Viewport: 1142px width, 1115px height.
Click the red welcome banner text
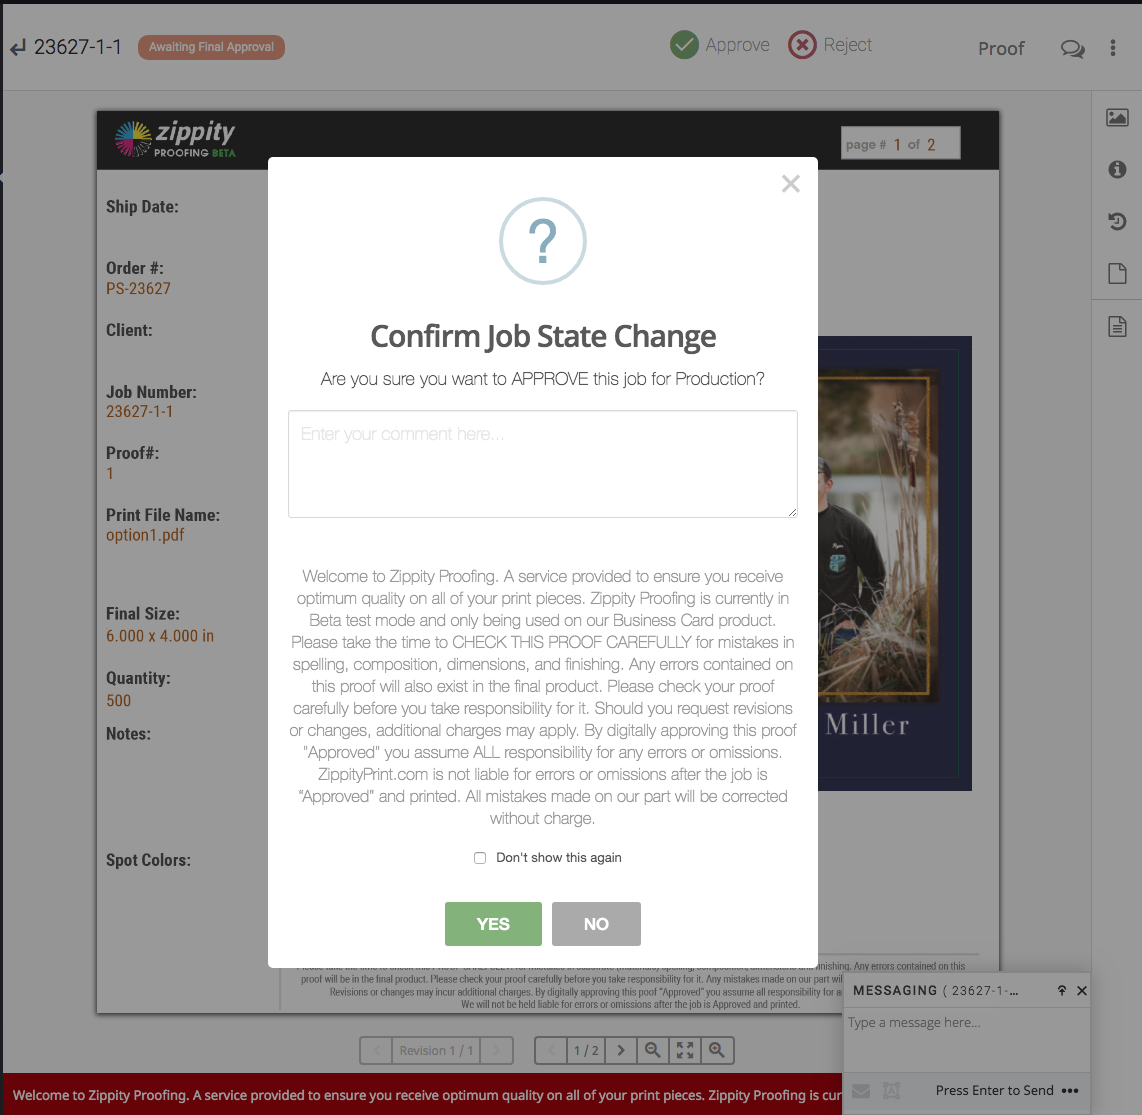[427, 1095]
